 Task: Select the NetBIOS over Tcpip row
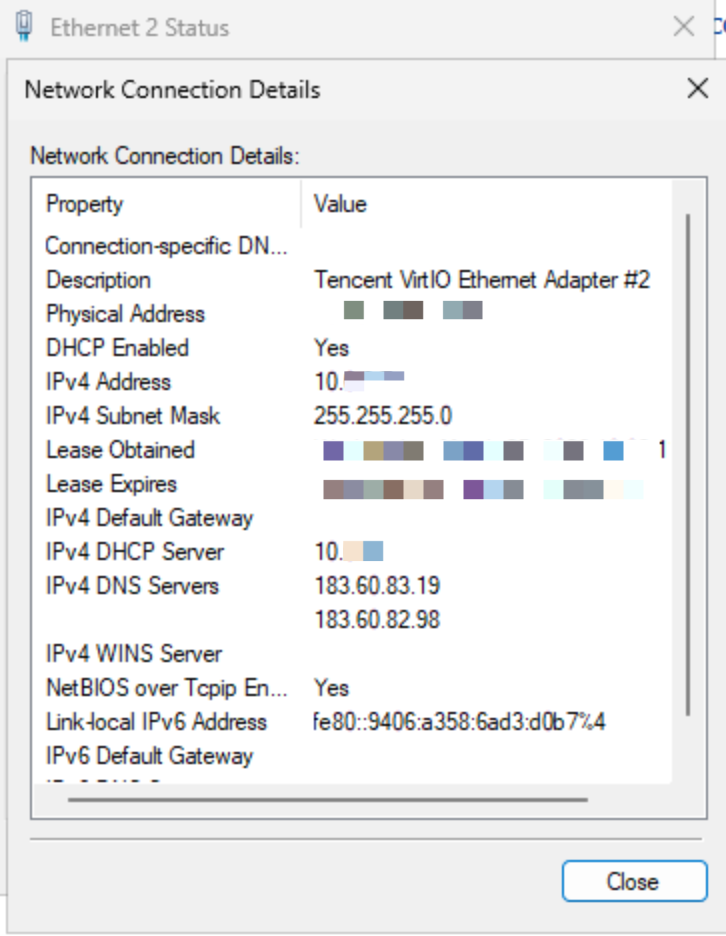click(166, 688)
